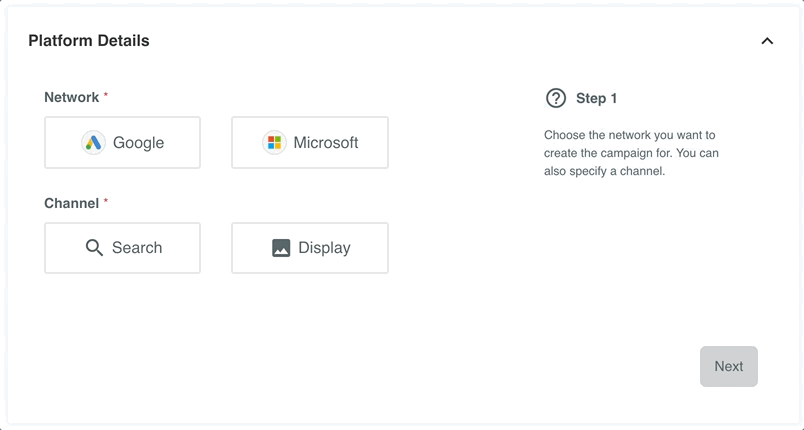
Task: Click the red asterisk beside Network
Action: click(106, 95)
